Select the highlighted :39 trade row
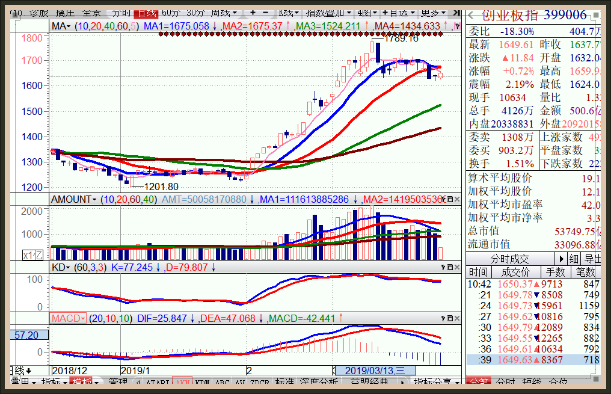Viewport: 611px width, 394px height. [x=534, y=360]
